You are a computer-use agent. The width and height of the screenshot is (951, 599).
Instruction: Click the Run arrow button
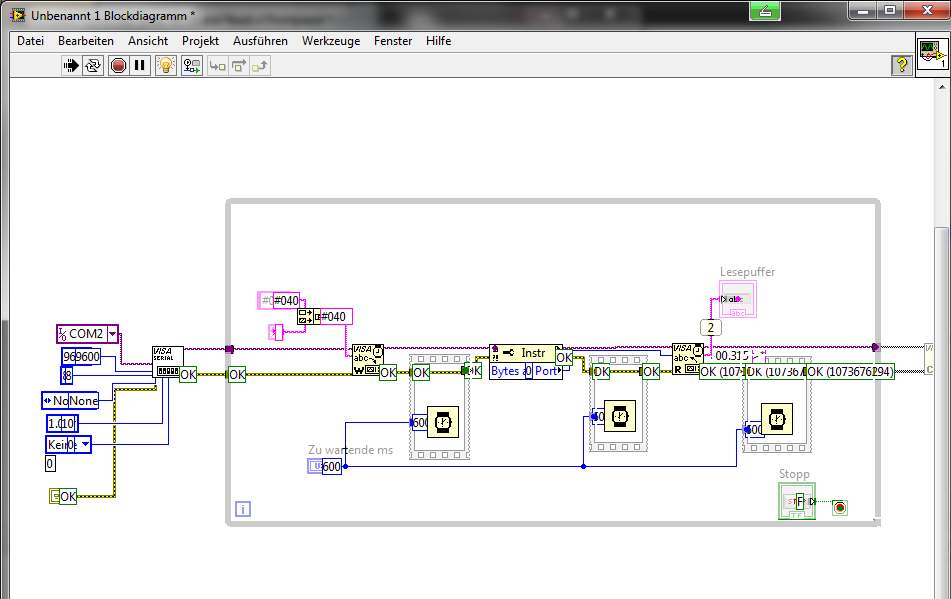71,65
